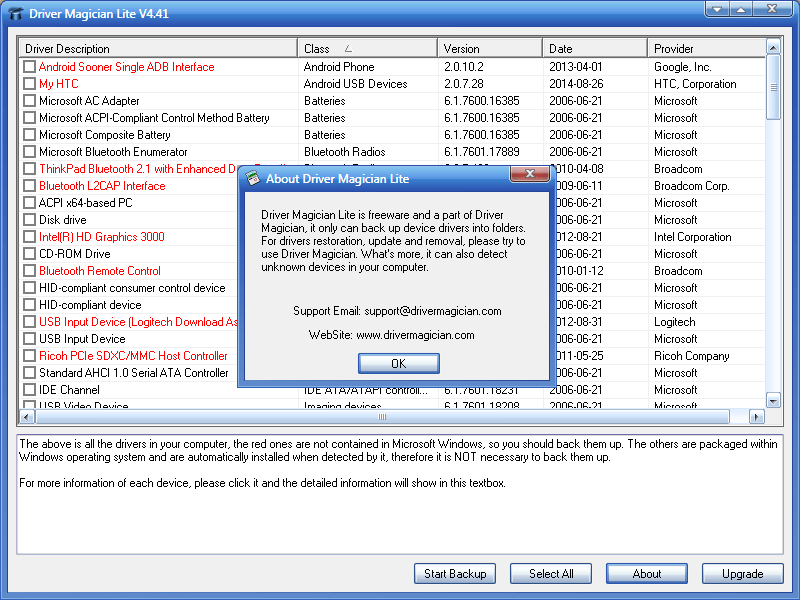Maximize the Driver Magician Lite window

click(x=741, y=9)
